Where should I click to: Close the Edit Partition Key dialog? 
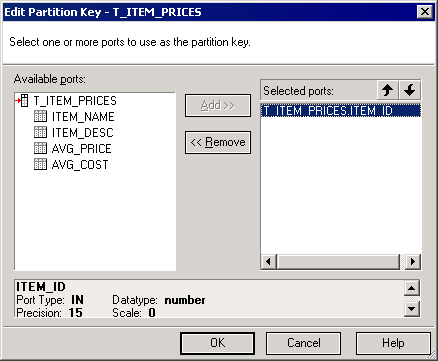pos(425,12)
